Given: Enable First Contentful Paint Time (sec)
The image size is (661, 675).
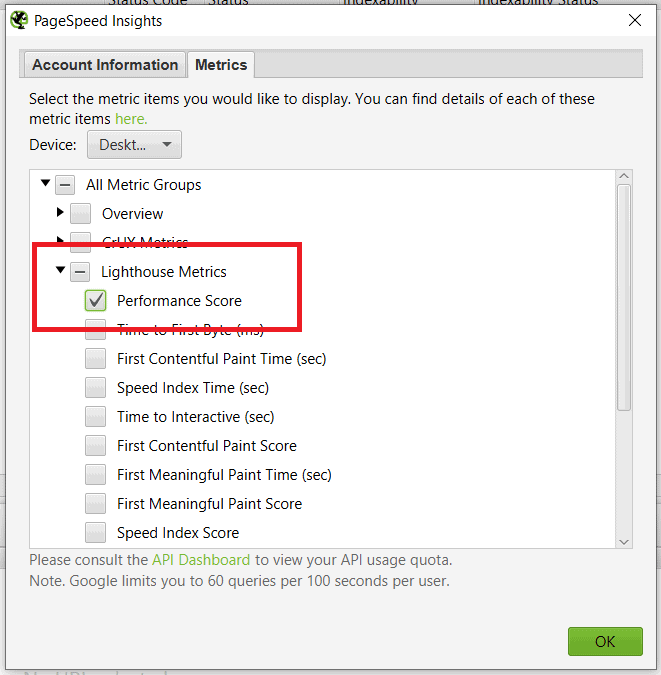Looking at the screenshot, I should click(x=95, y=359).
